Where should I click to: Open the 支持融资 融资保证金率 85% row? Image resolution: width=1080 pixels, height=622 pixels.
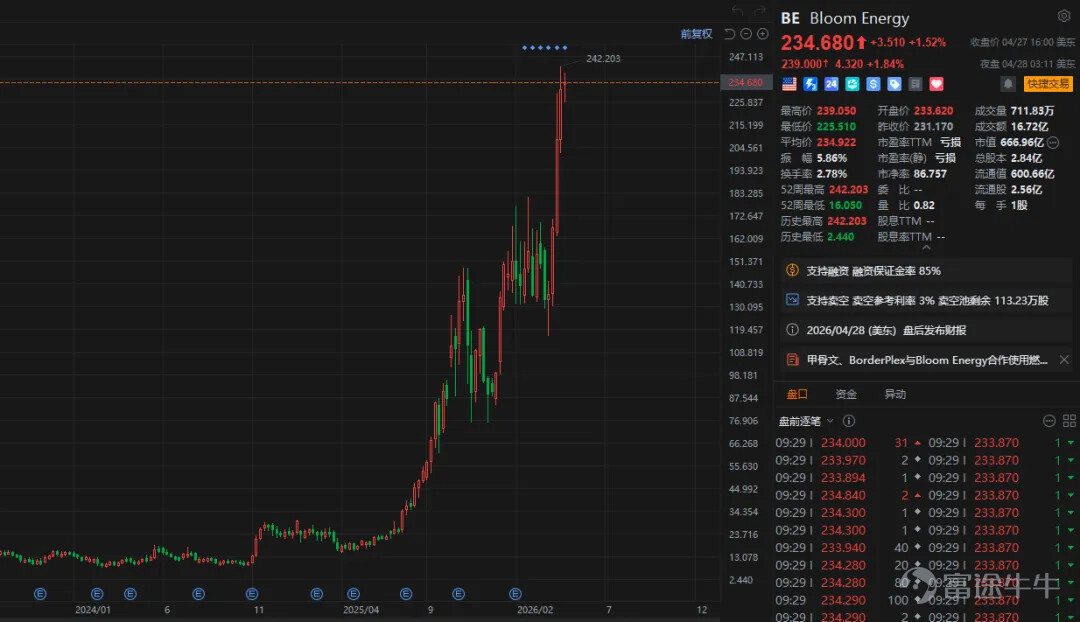tap(926, 271)
